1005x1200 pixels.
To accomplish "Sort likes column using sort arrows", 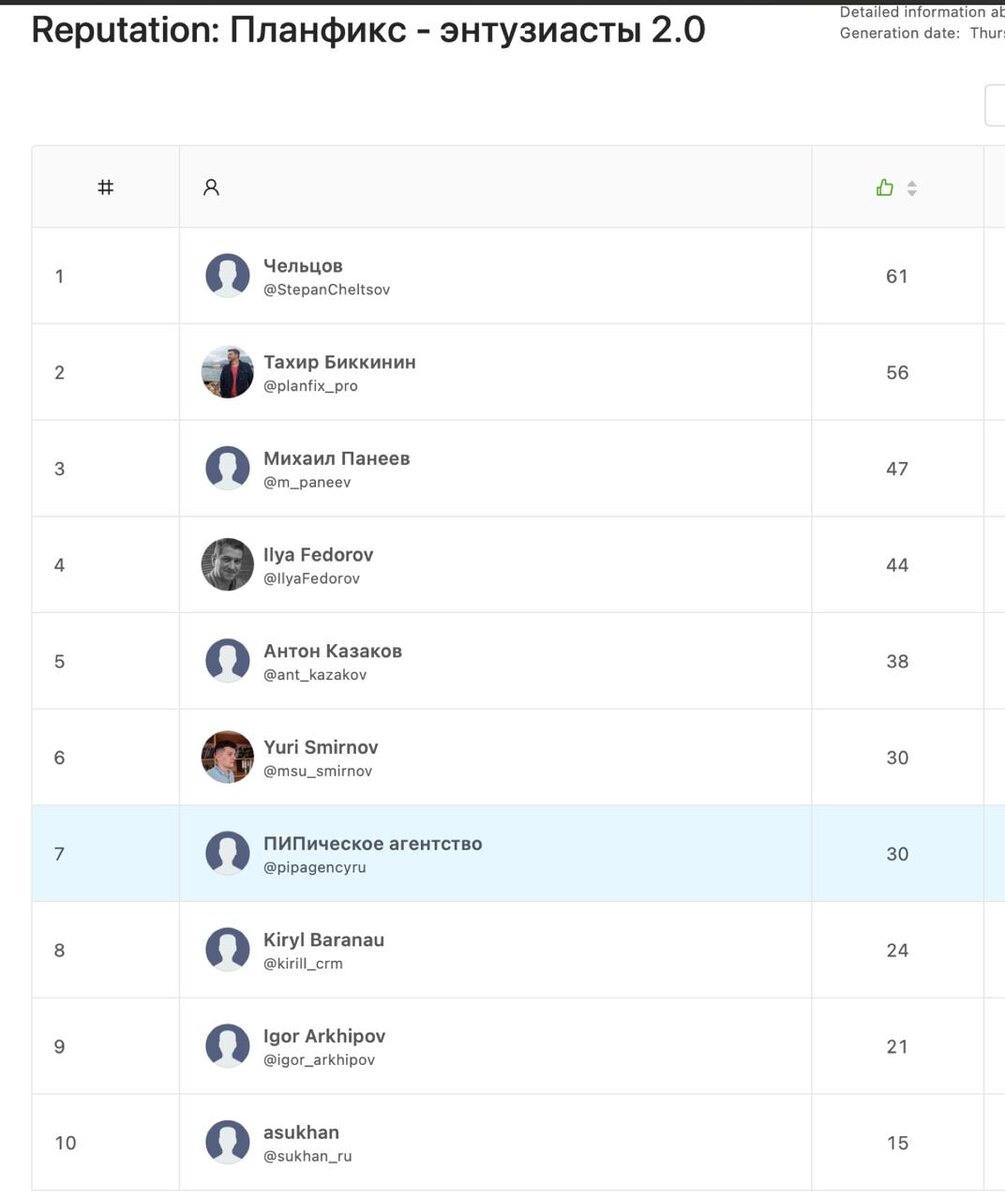I will (x=912, y=188).
